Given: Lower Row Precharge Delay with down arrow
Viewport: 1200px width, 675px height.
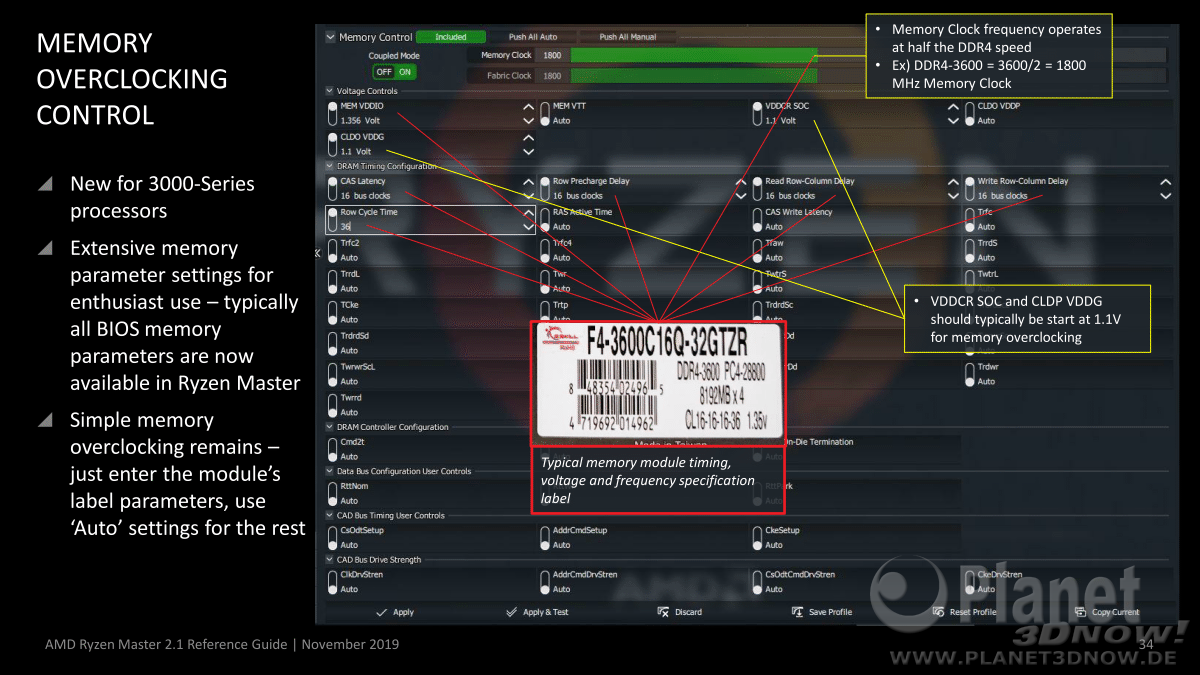Looking at the screenshot, I should 741,196.
